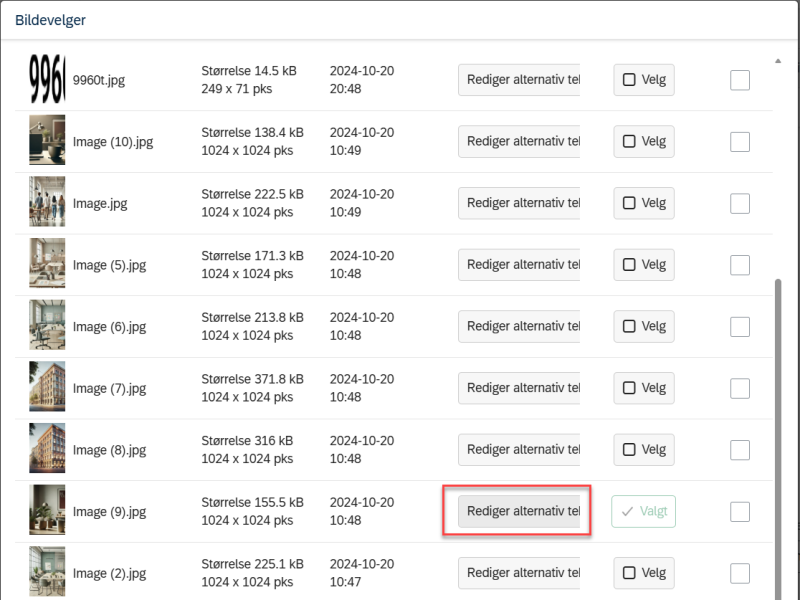Choose Velg for Image (6).jpg
Viewport: 800px width, 600px height.
[x=644, y=327]
